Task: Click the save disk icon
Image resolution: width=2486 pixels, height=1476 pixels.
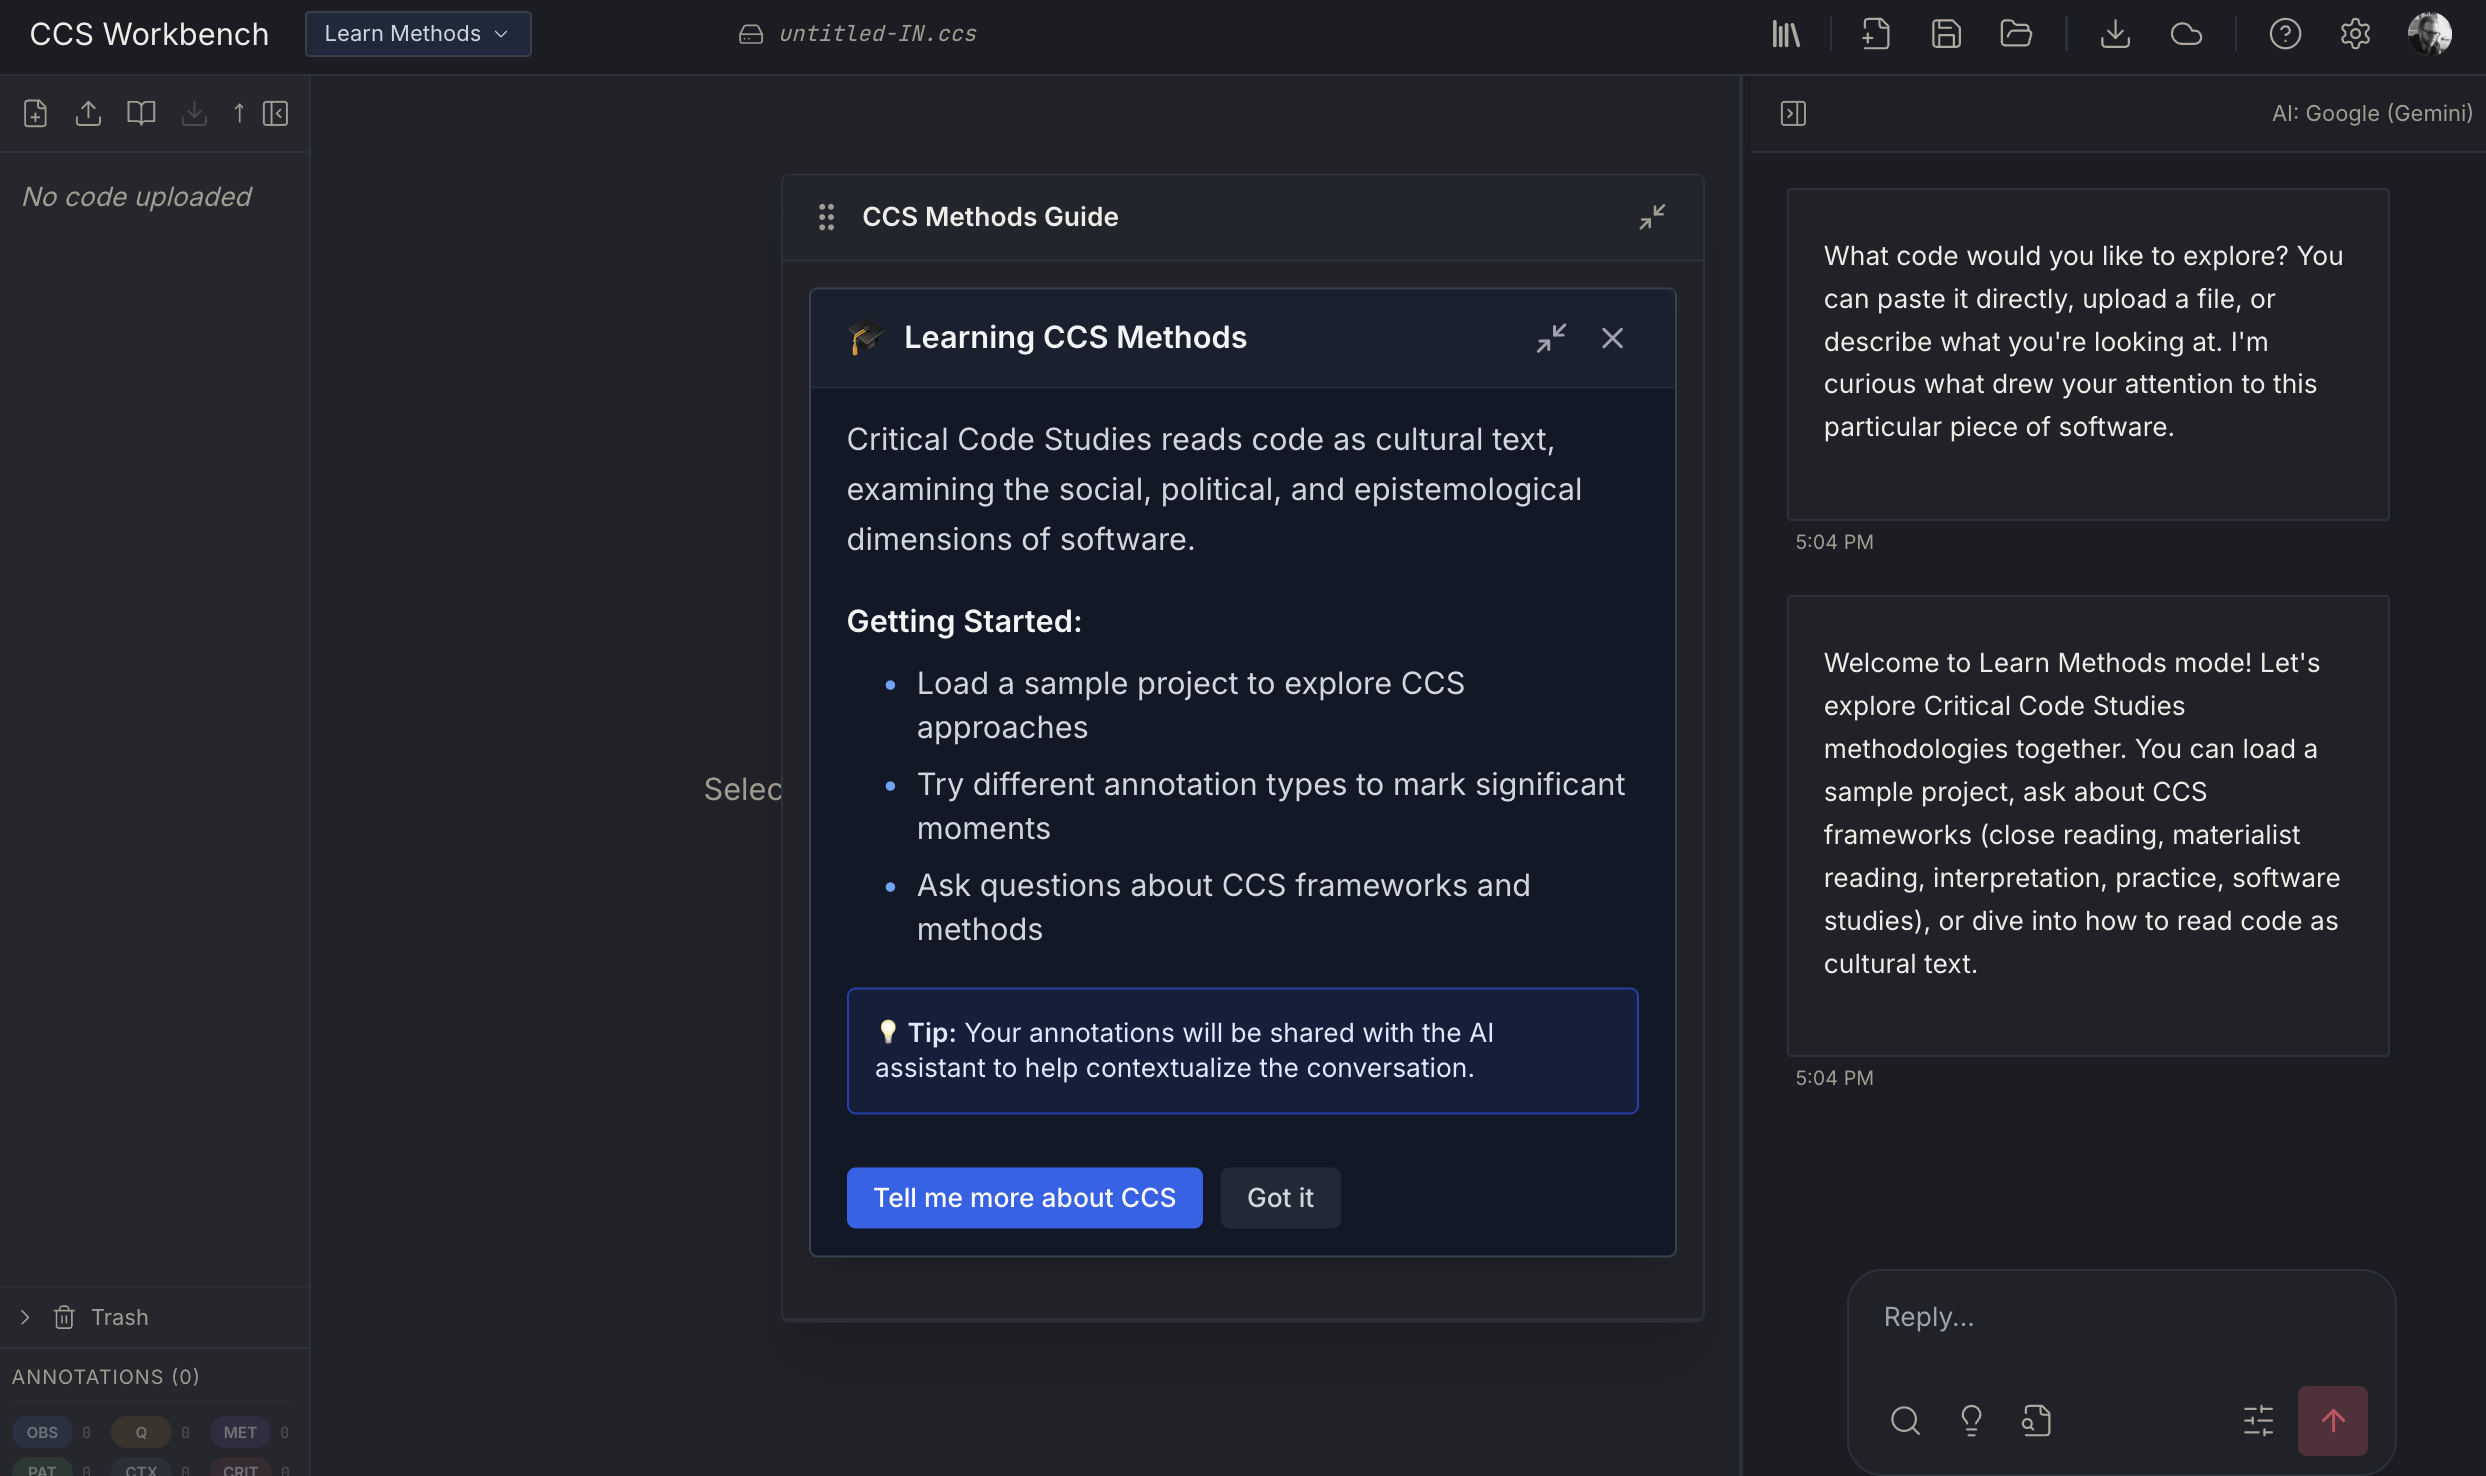Action: click(1946, 34)
